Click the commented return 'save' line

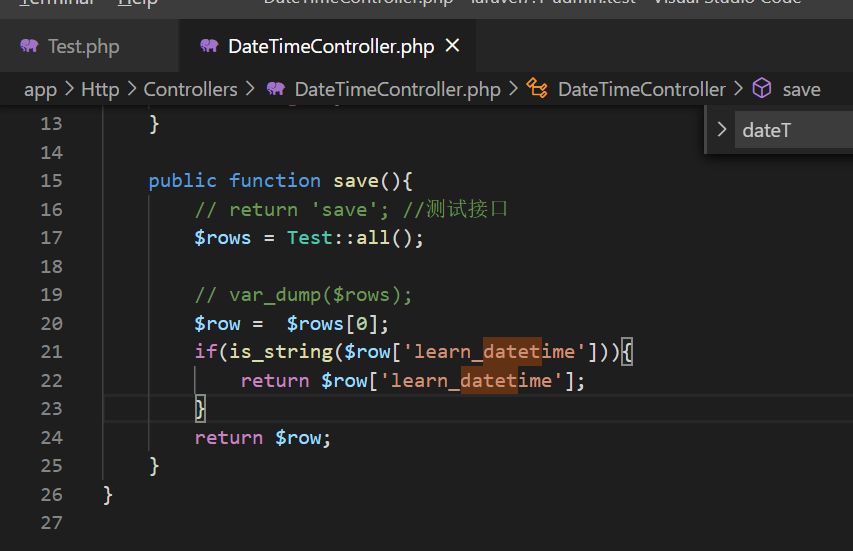tap(351, 209)
